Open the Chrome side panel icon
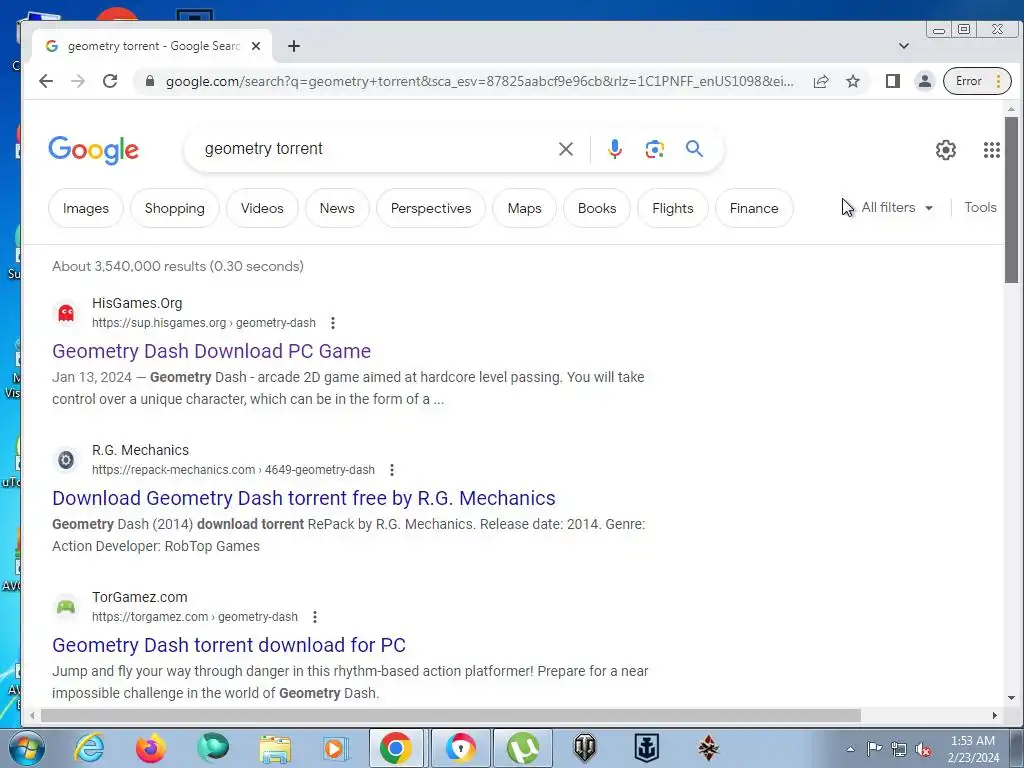1024x768 pixels. coord(893,81)
